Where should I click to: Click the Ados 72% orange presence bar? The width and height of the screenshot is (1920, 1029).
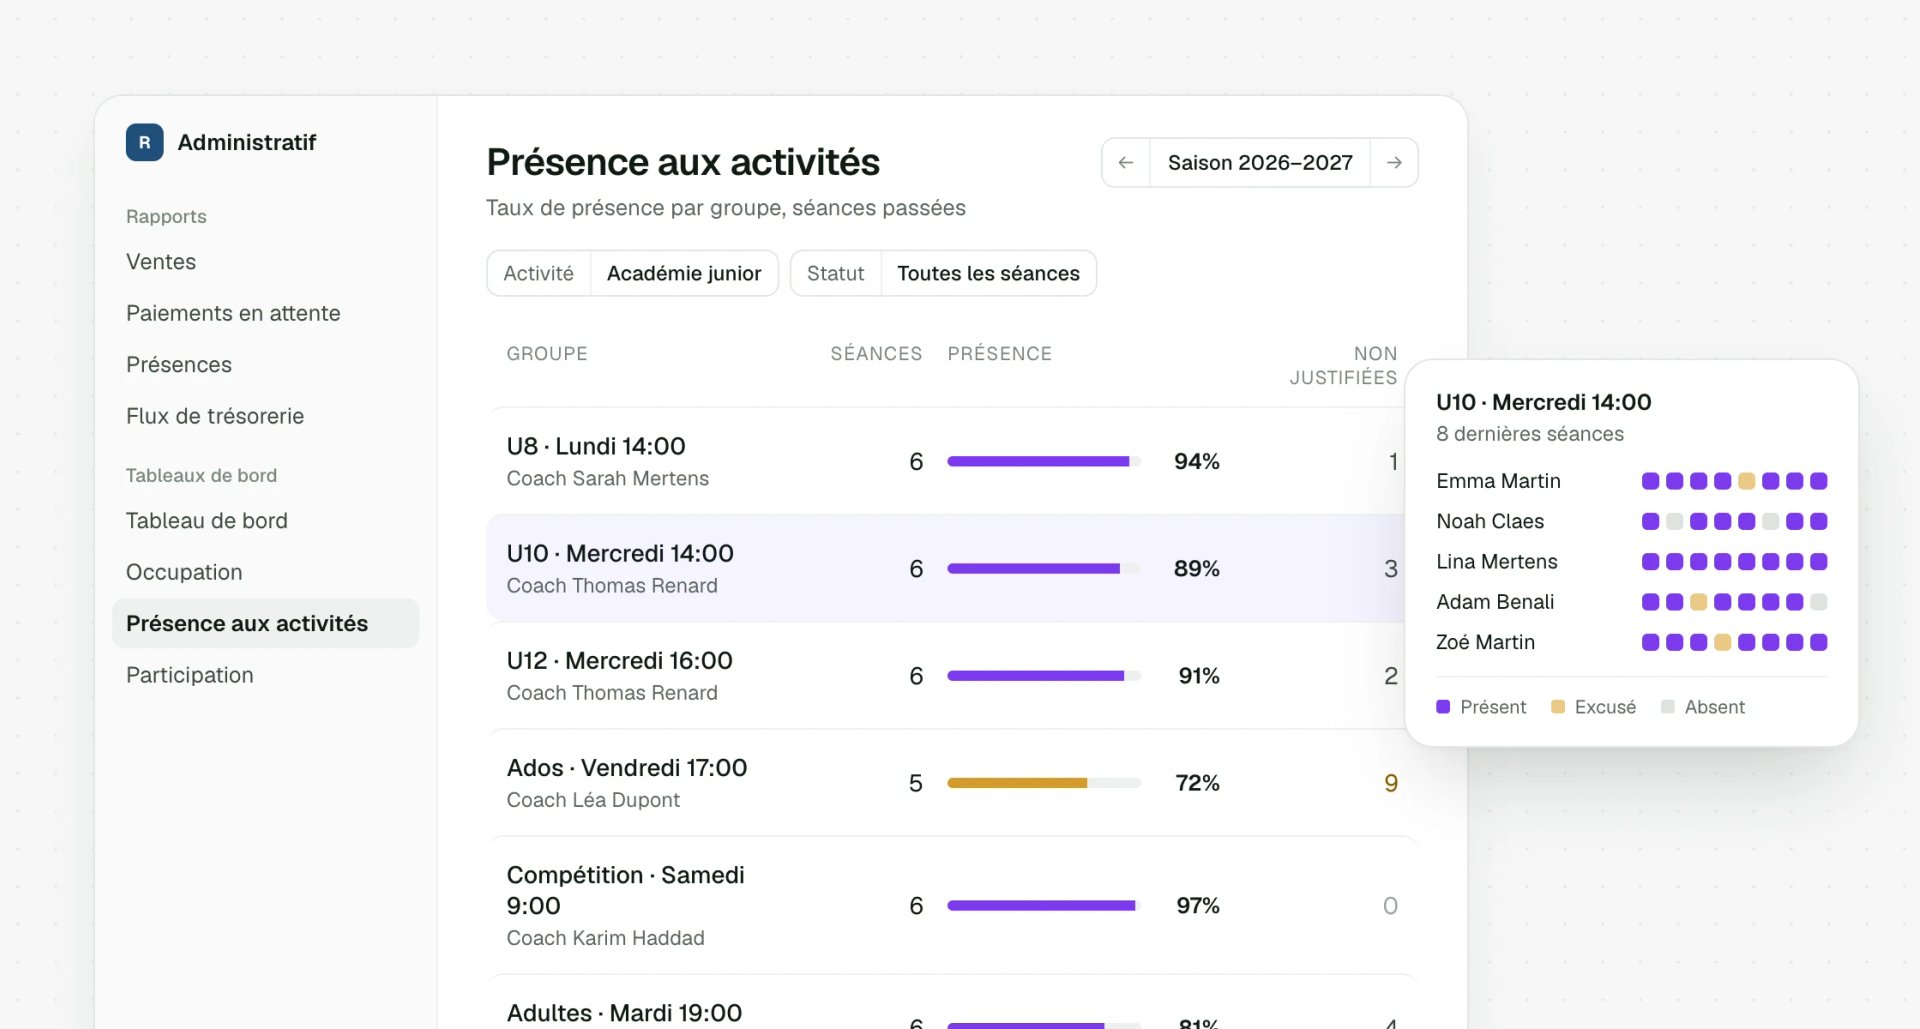coord(1044,783)
